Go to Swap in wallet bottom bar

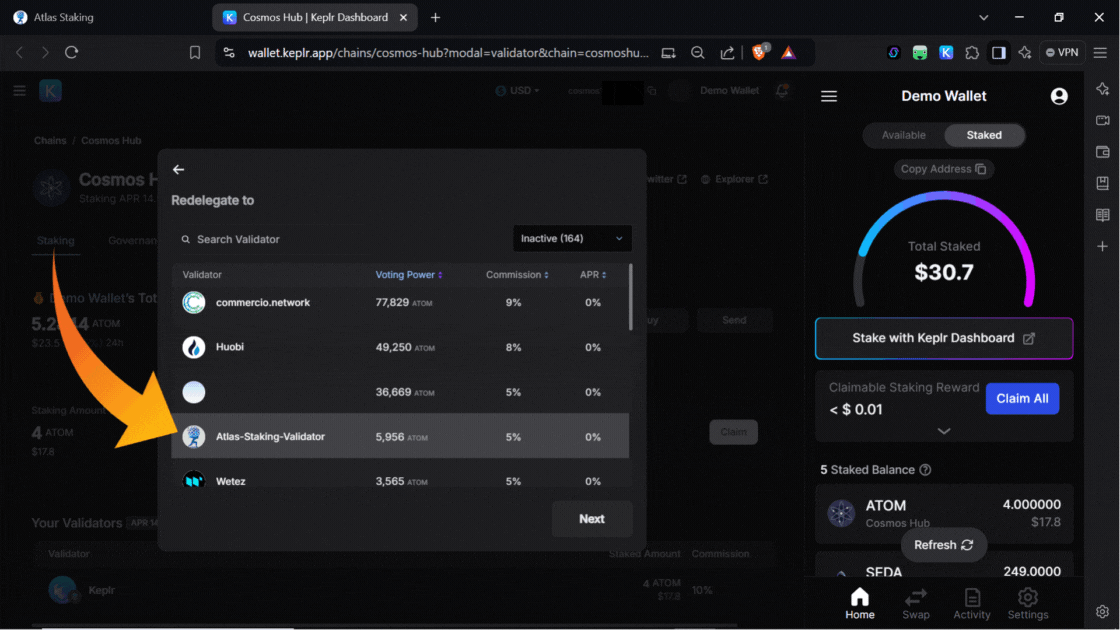915,604
